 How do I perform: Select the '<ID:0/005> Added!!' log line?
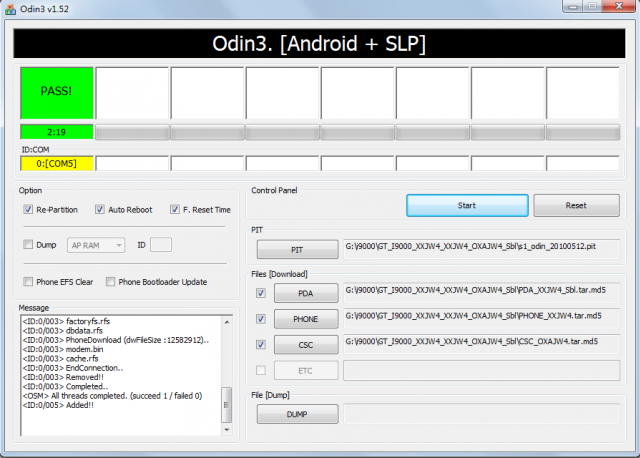tap(58, 405)
